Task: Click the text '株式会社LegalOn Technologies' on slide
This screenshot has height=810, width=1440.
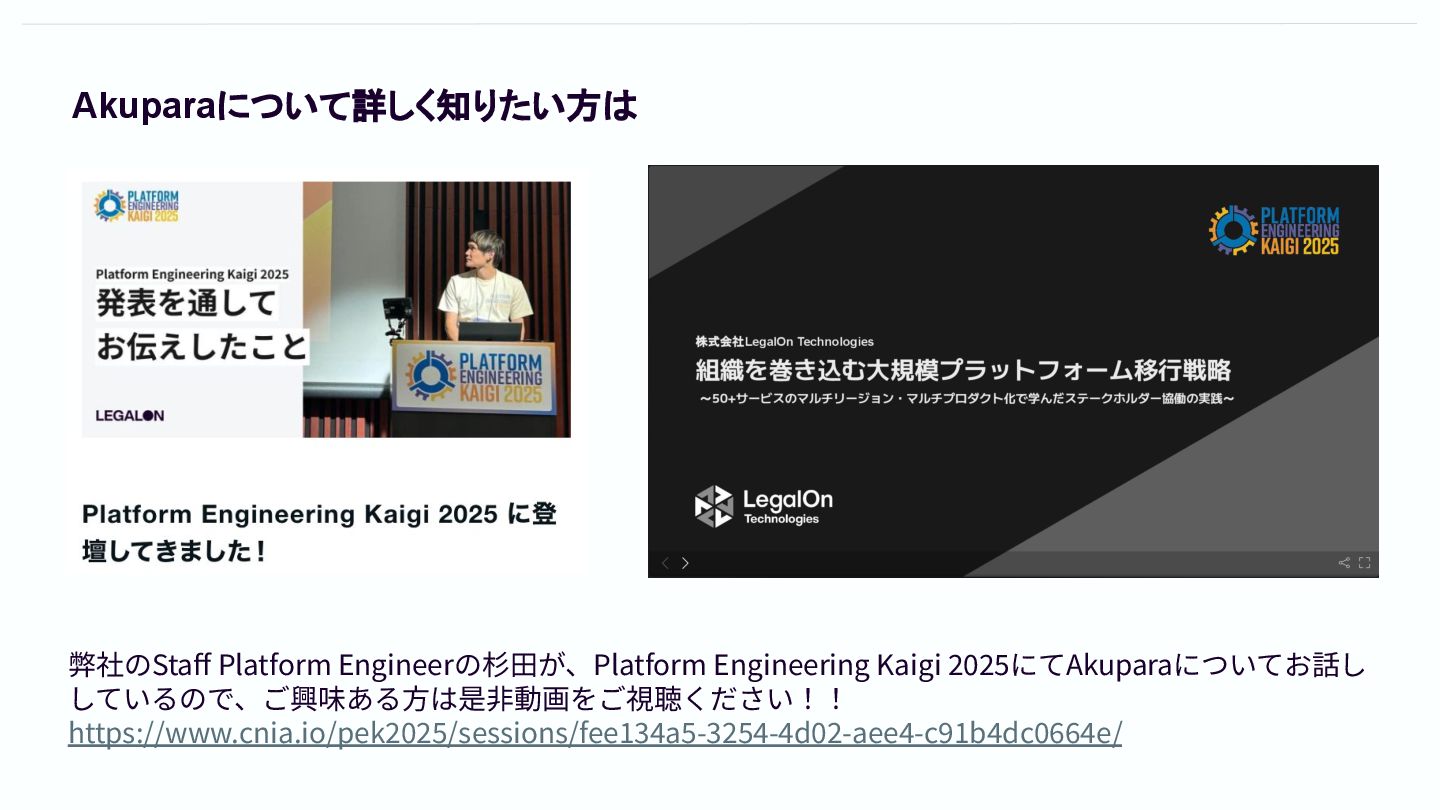Action: 785,341
